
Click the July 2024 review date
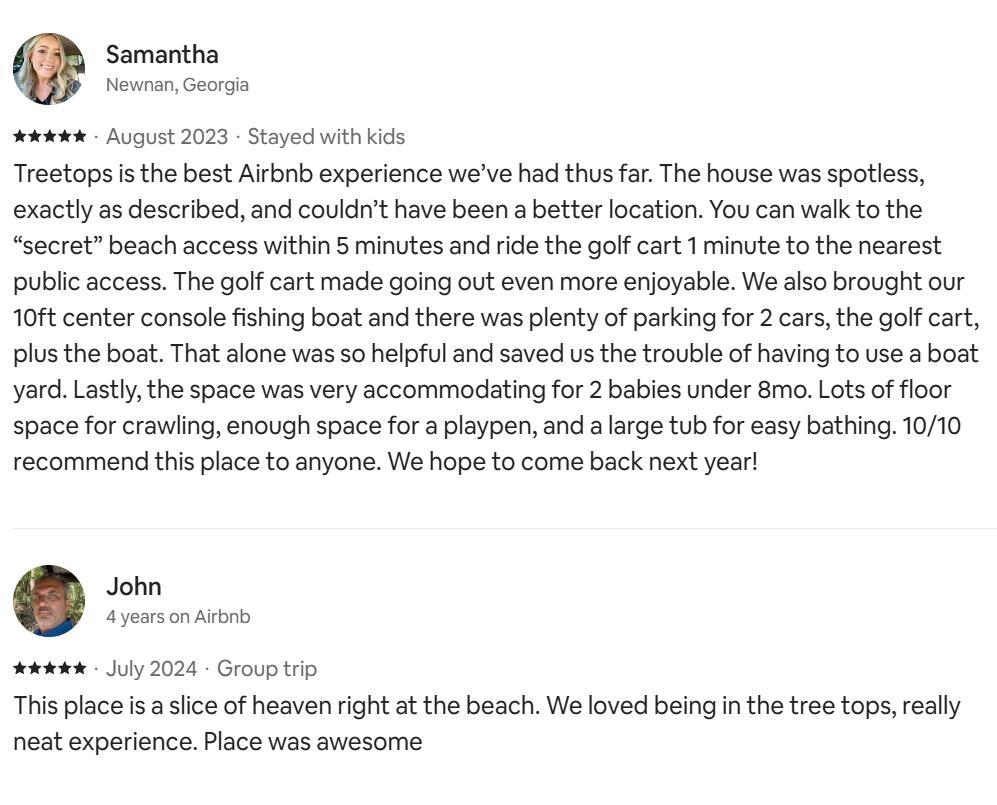[151, 669]
